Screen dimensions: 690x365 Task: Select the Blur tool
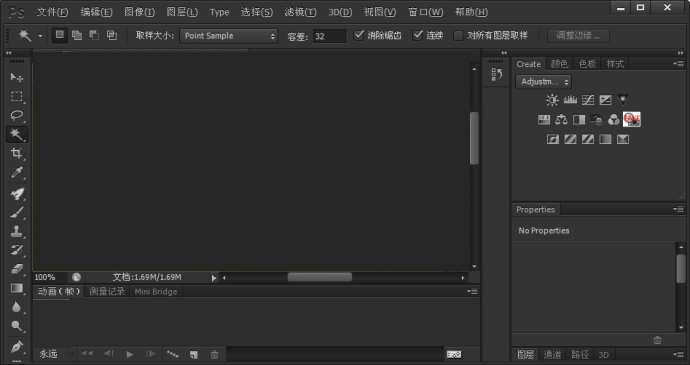point(17,307)
